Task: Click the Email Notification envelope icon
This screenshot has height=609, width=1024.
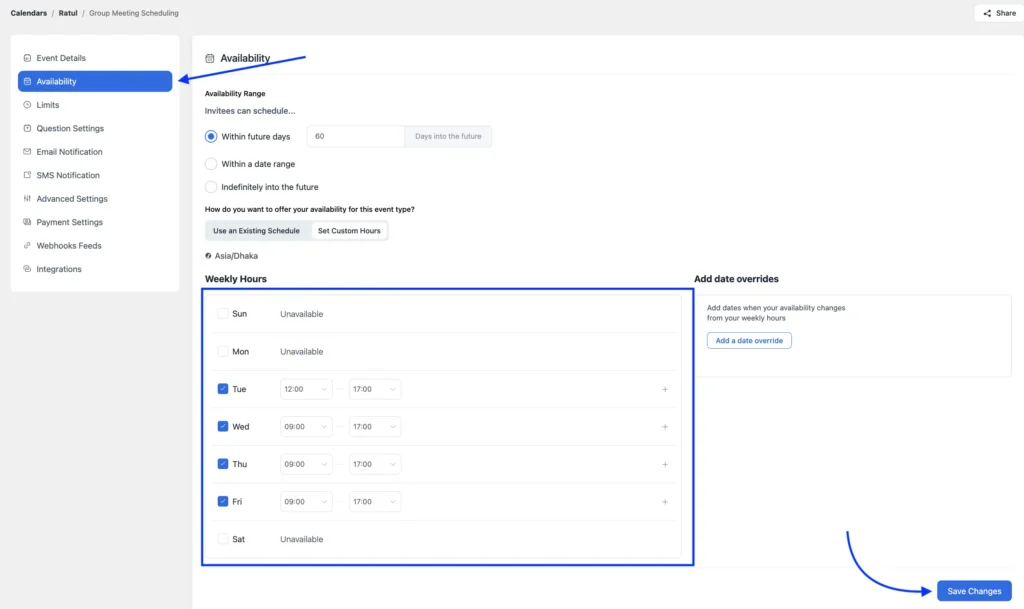Action: pyautogui.click(x=28, y=151)
